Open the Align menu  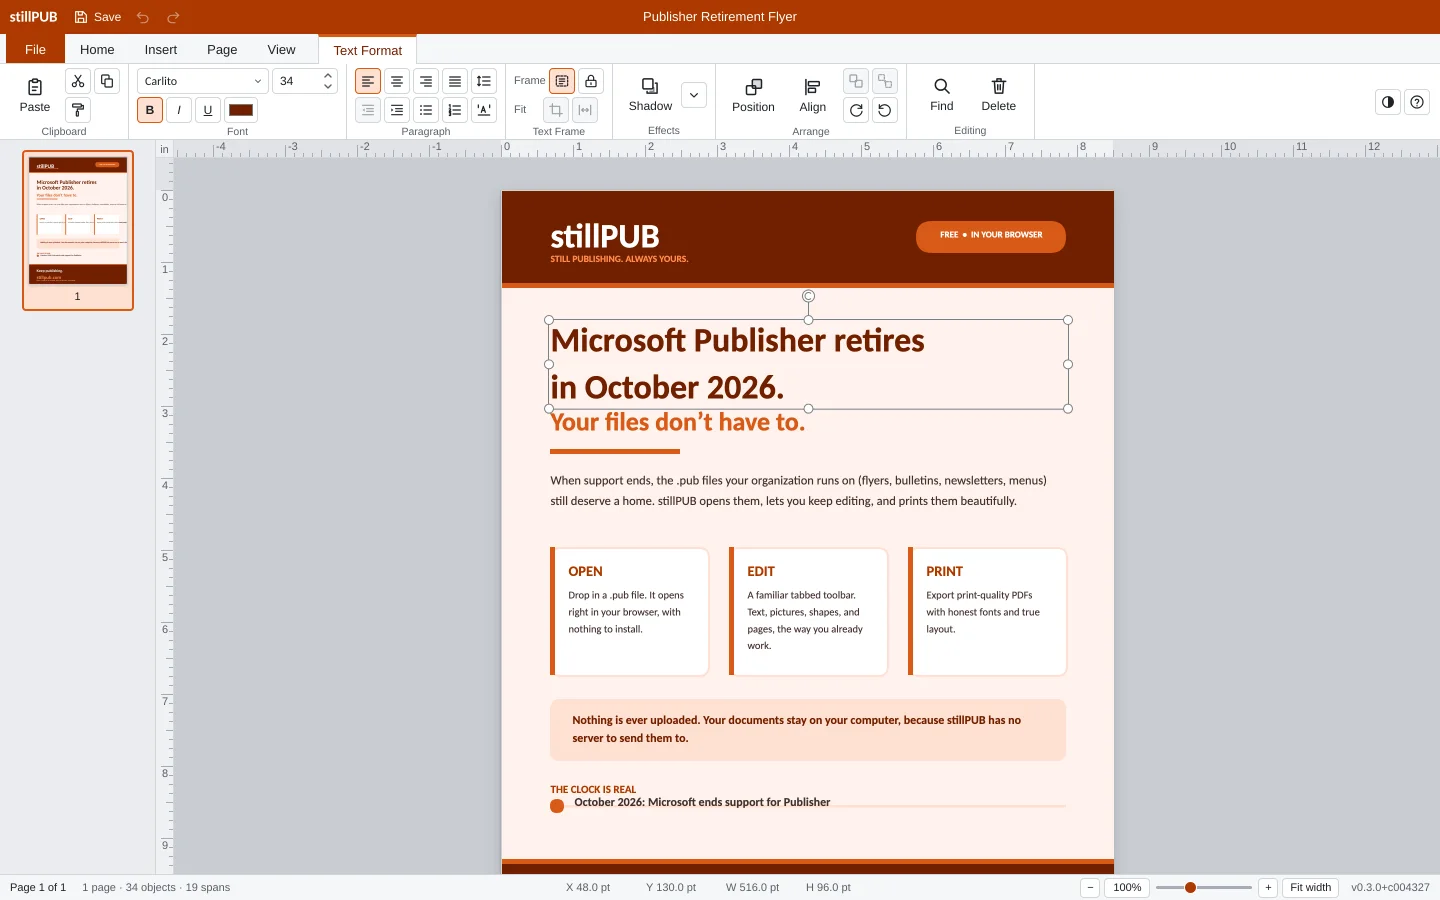pos(813,95)
